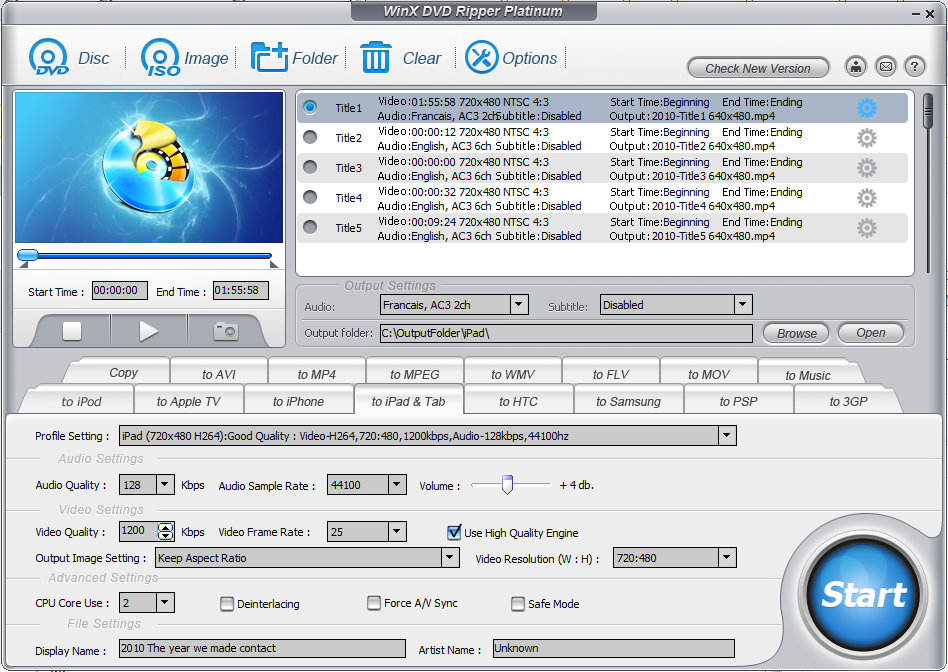Expand the Output Image Setting dropdown
The height and width of the screenshot is (672, 948).
click(x=450, y=558)
